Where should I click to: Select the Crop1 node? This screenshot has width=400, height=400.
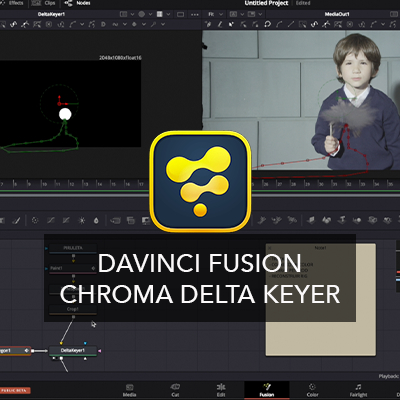(73, 309)
